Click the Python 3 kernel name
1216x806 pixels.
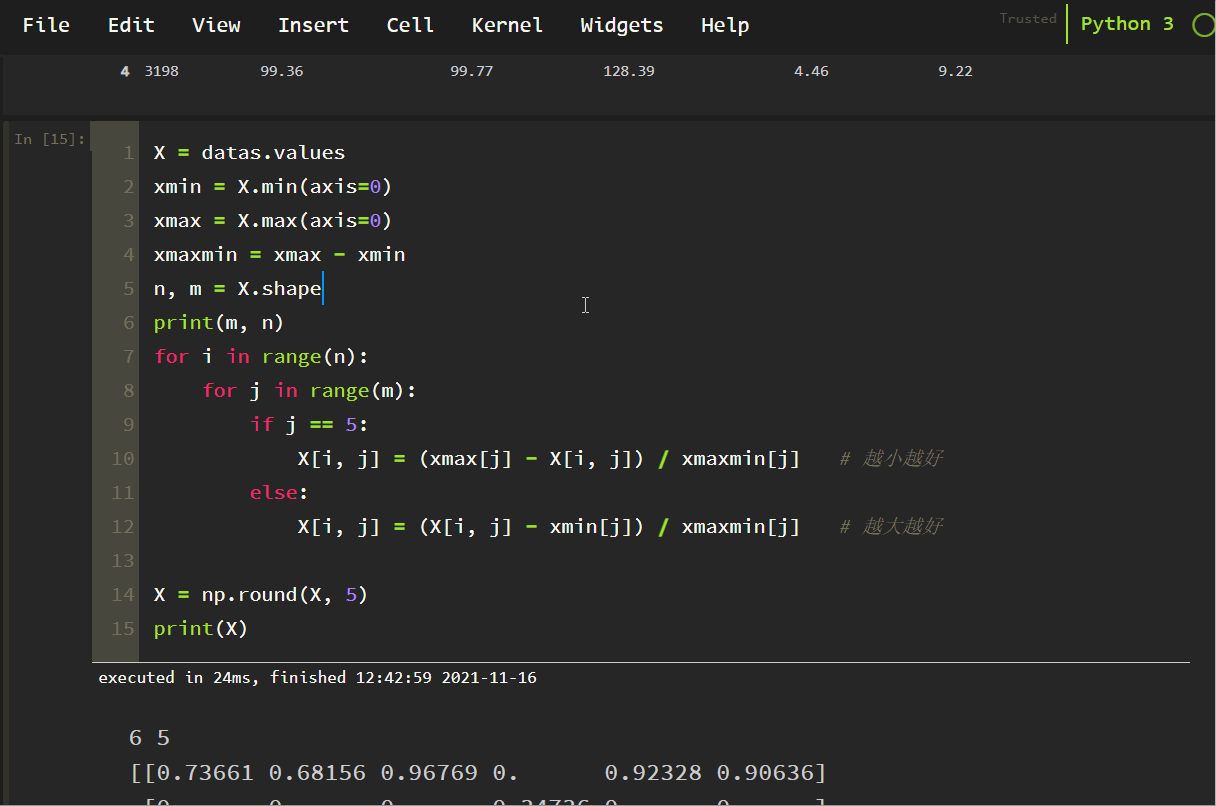1127,24
